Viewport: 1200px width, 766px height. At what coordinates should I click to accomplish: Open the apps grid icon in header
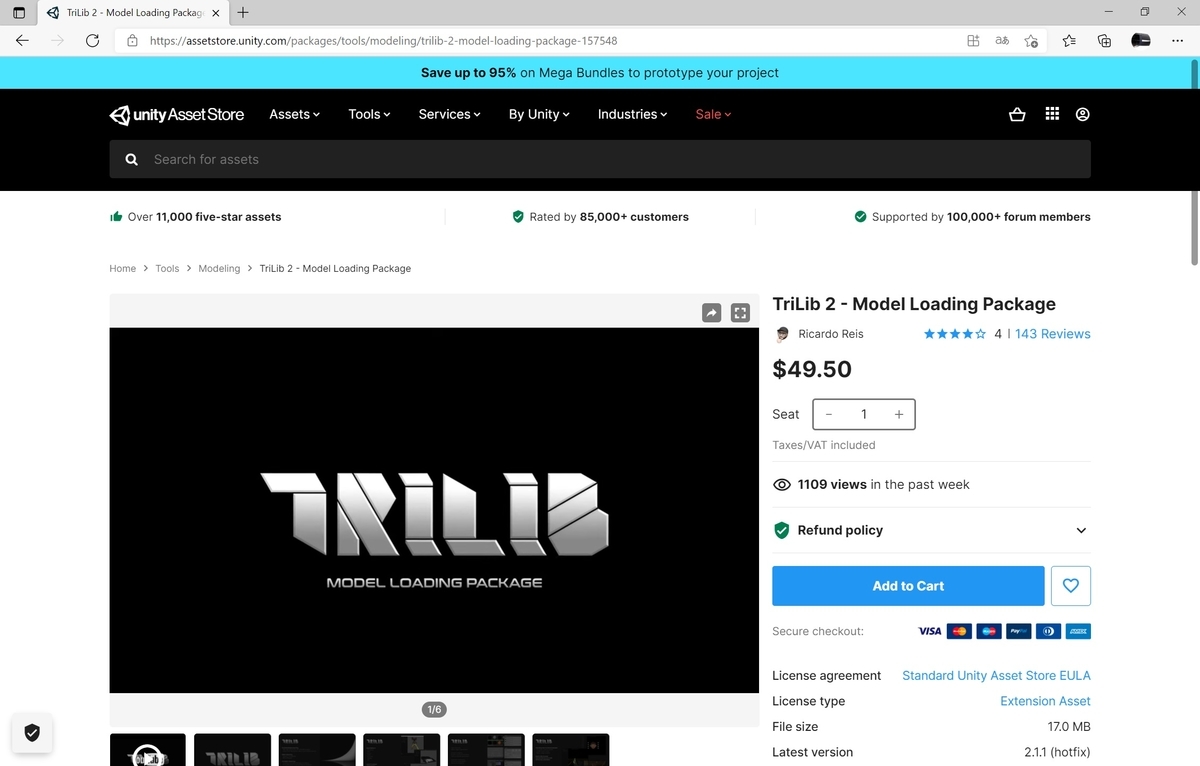click(x=1052, y=114)
